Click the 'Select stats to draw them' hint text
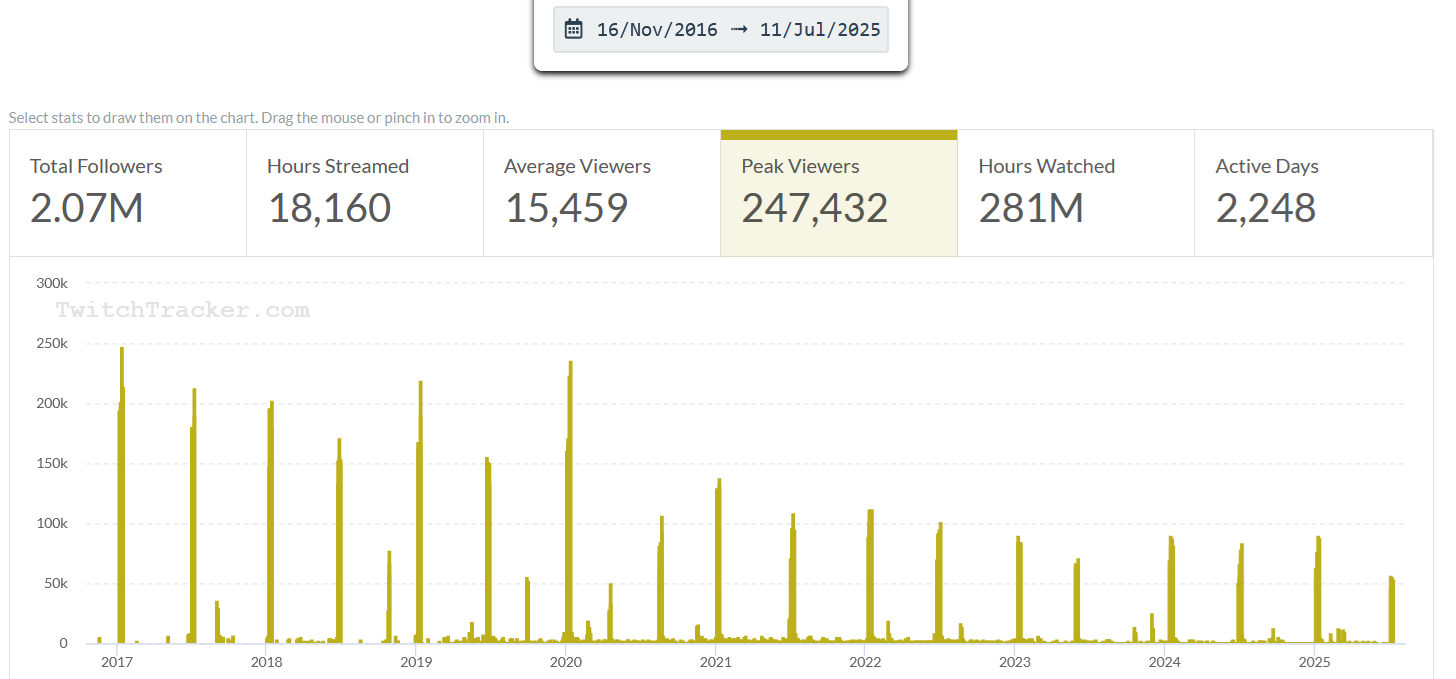Viewport: 1456px width, 679px height. 259,118
